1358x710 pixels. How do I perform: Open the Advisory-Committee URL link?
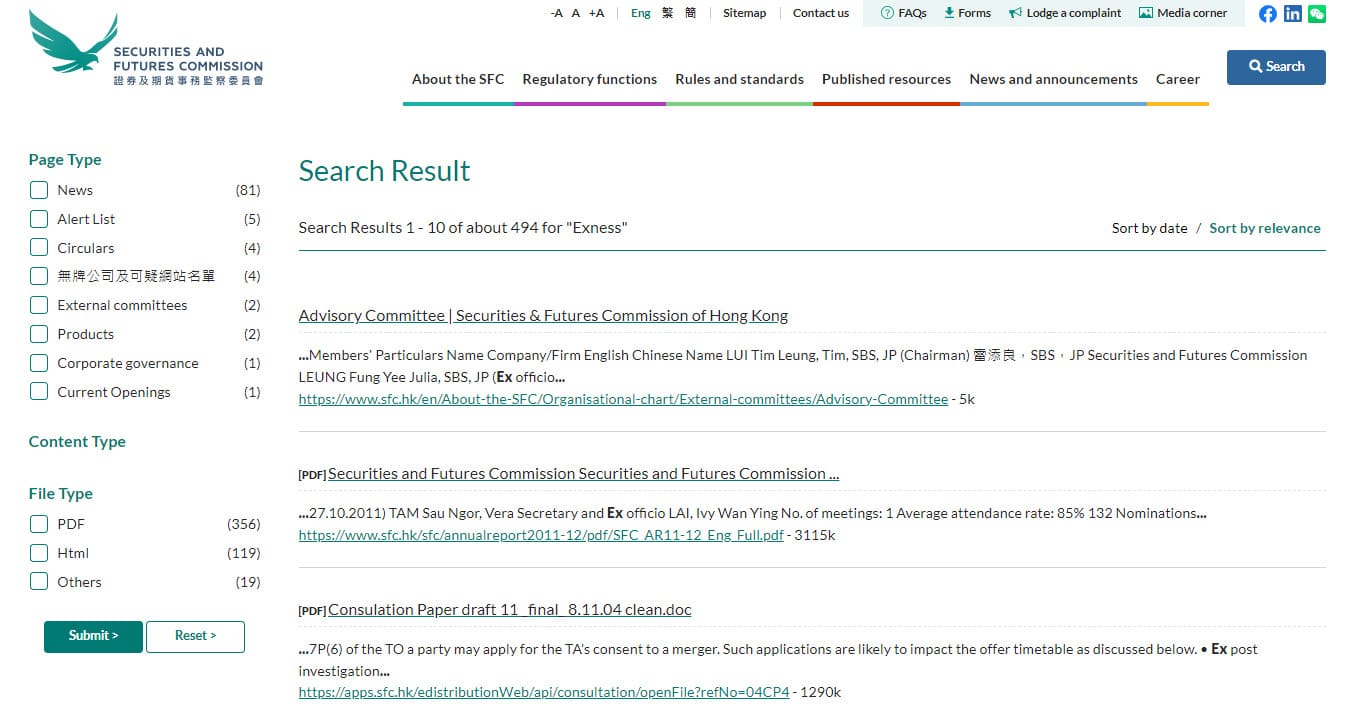point(623,399)
